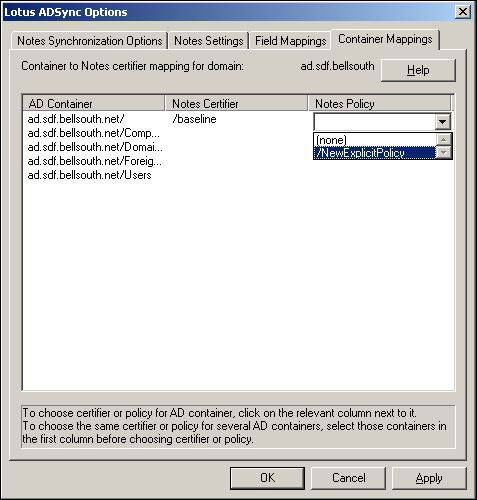Click the /baseline certifier cell

click(194, 119)
